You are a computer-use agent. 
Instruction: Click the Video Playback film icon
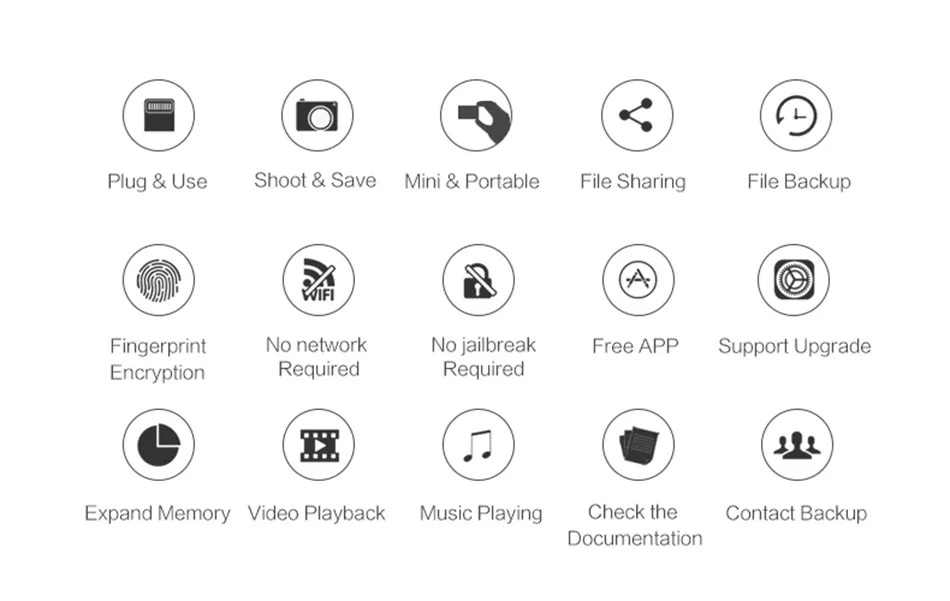[x=319, y=445]
